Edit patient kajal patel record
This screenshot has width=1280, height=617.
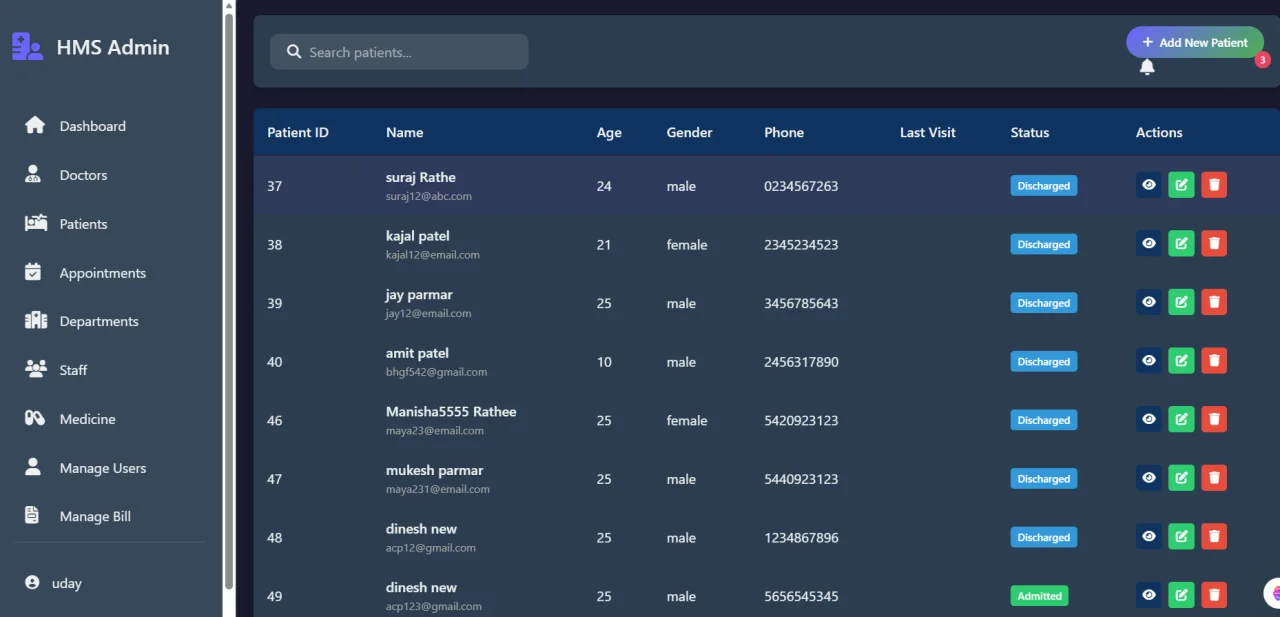(1181, 243)
